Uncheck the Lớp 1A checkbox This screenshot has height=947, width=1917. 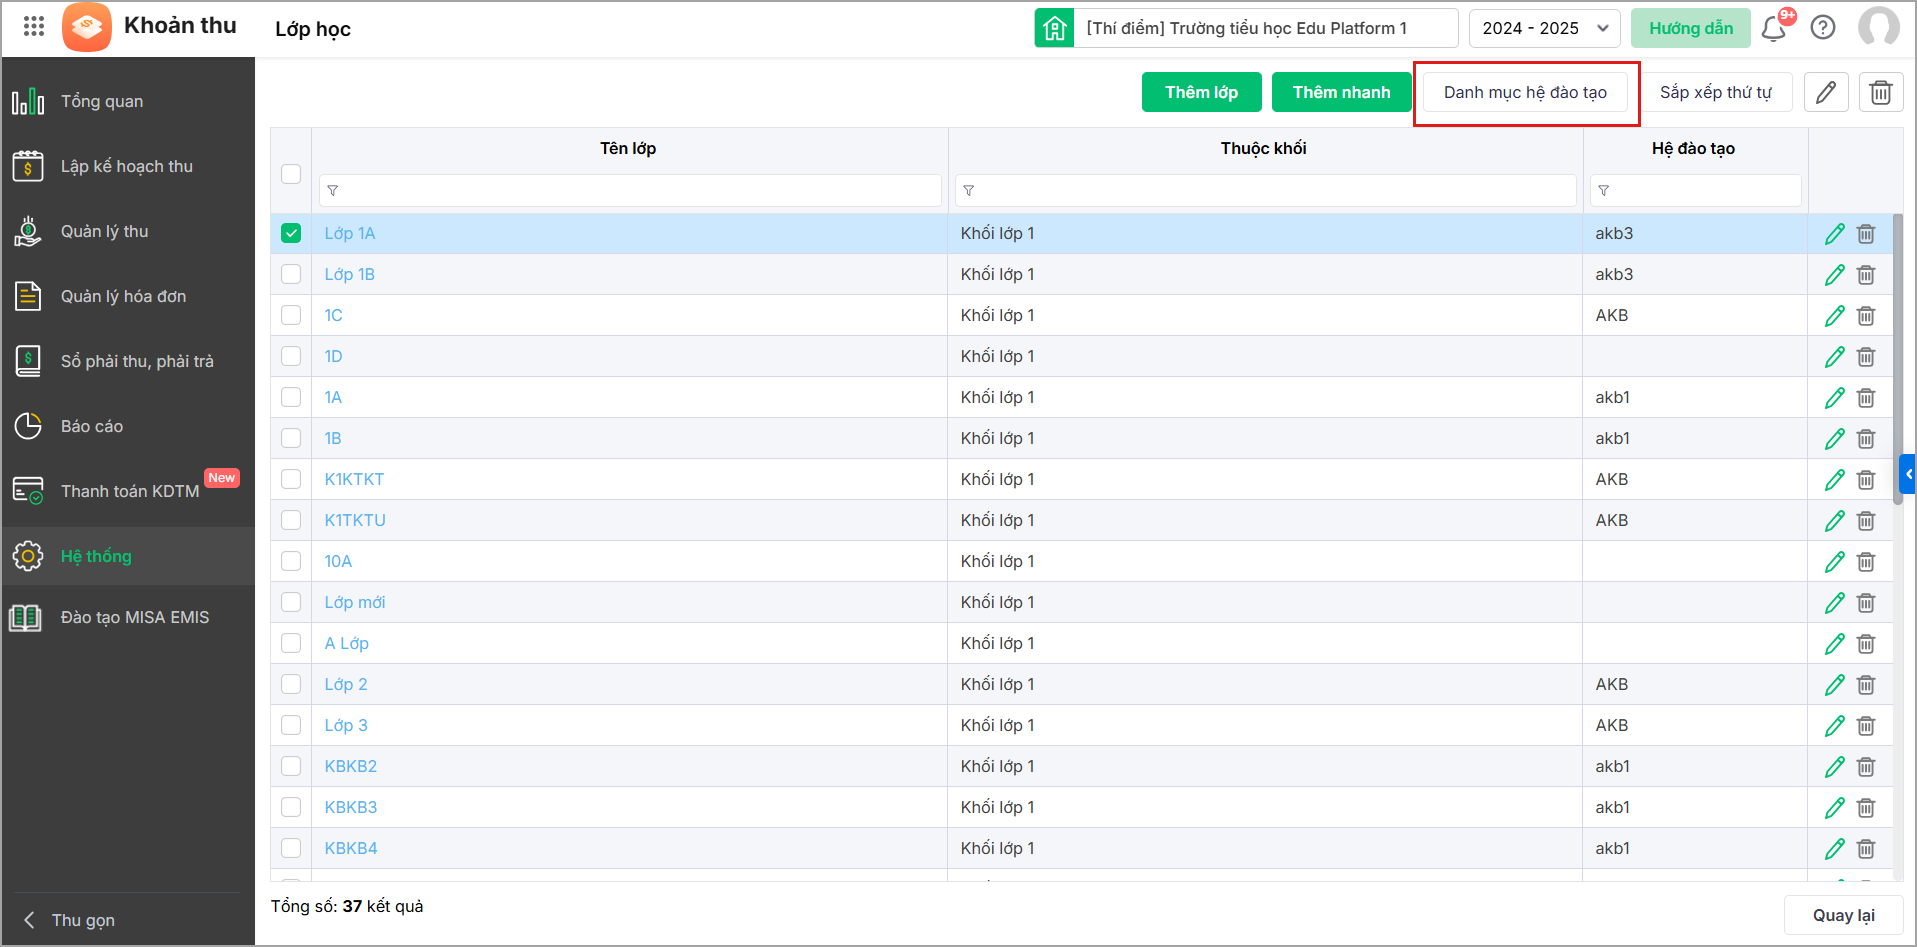291,233
